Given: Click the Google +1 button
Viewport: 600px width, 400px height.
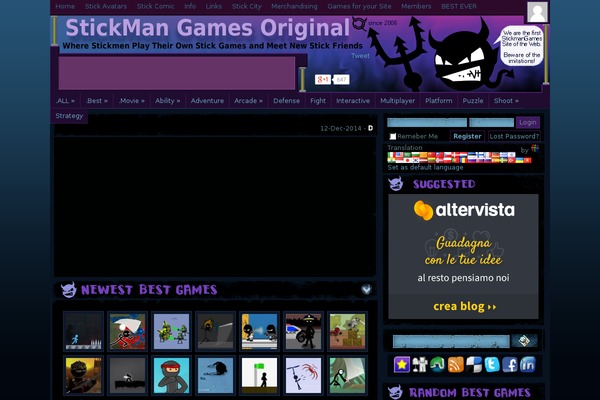Looking at the screenshot, I should (323, 79).
